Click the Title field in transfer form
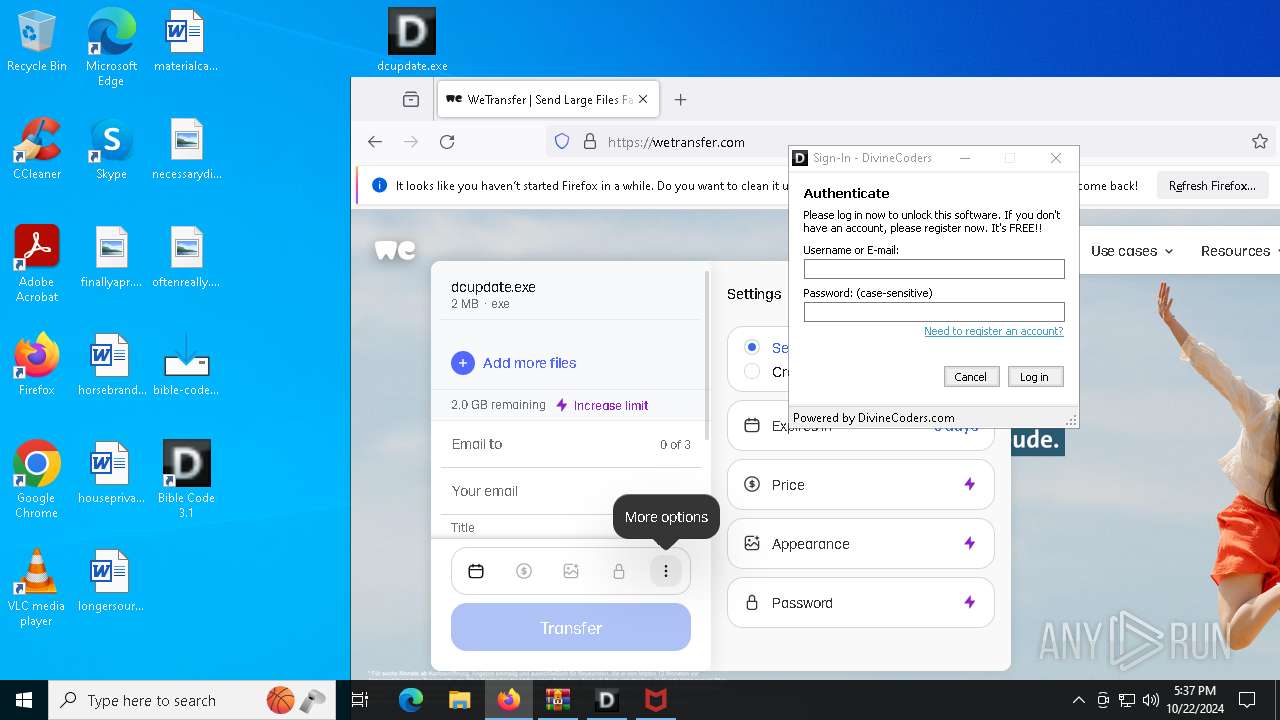This screenshot has width=1280, height=720. coord(571,527)
